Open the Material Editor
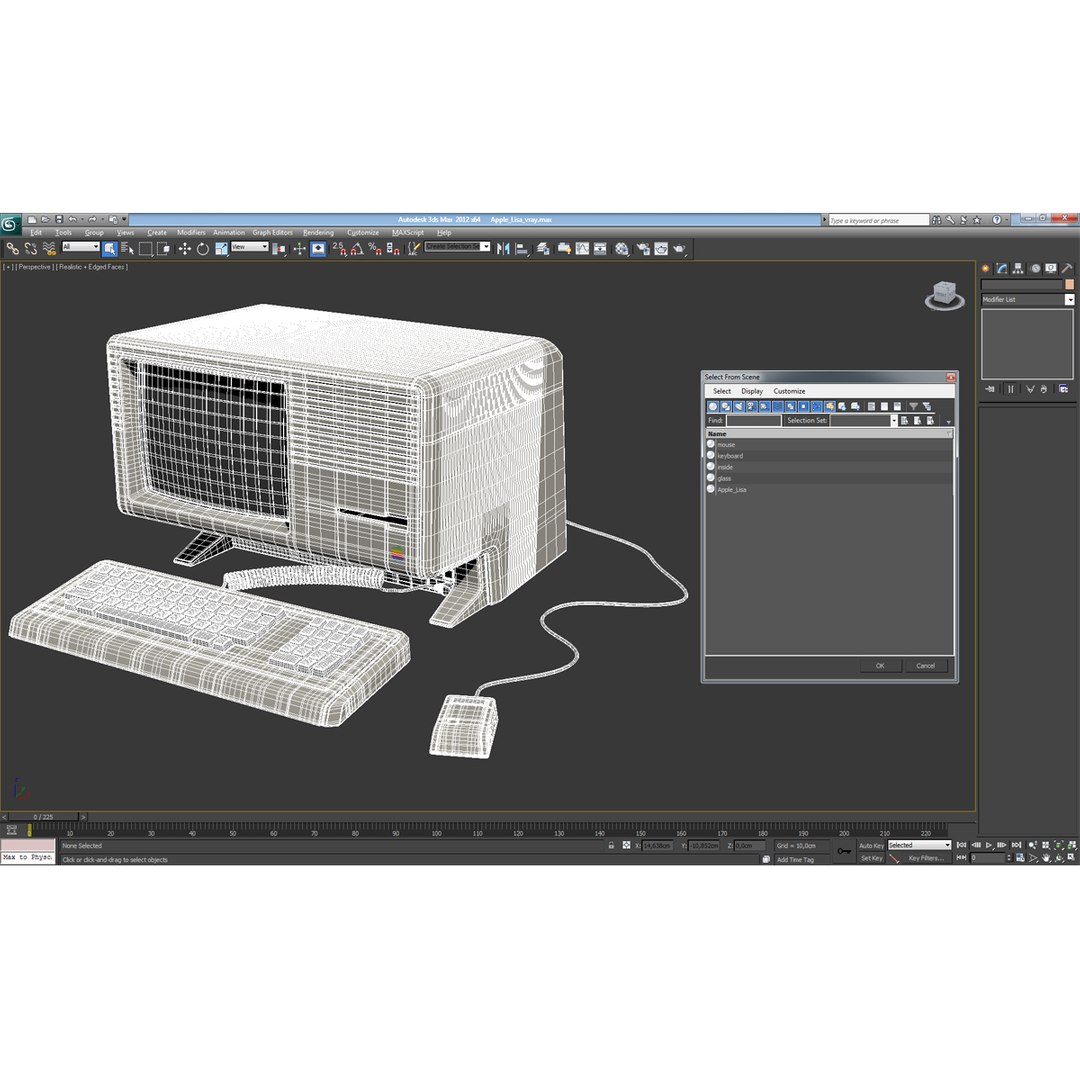 [622, 249]
